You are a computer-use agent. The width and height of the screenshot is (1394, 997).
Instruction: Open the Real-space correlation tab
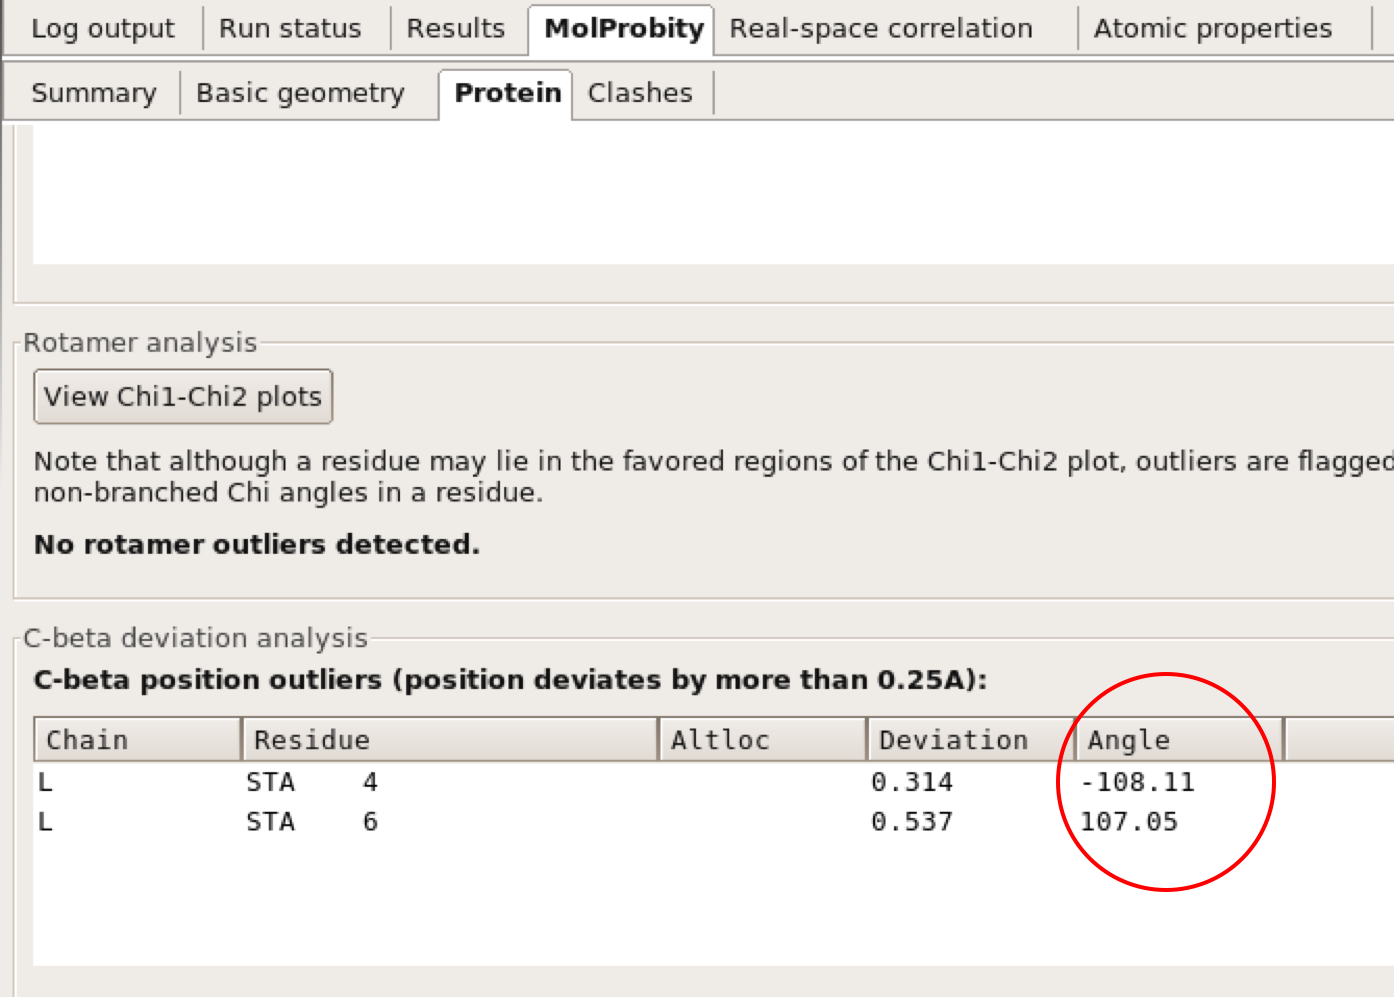(x=880, y=29)
